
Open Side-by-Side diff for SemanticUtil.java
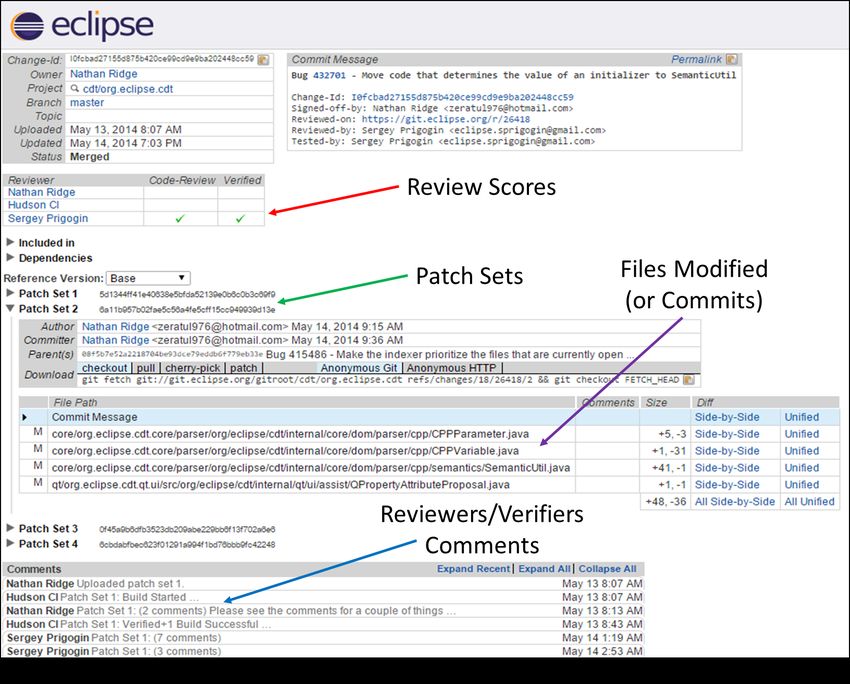tap(727, 467)
